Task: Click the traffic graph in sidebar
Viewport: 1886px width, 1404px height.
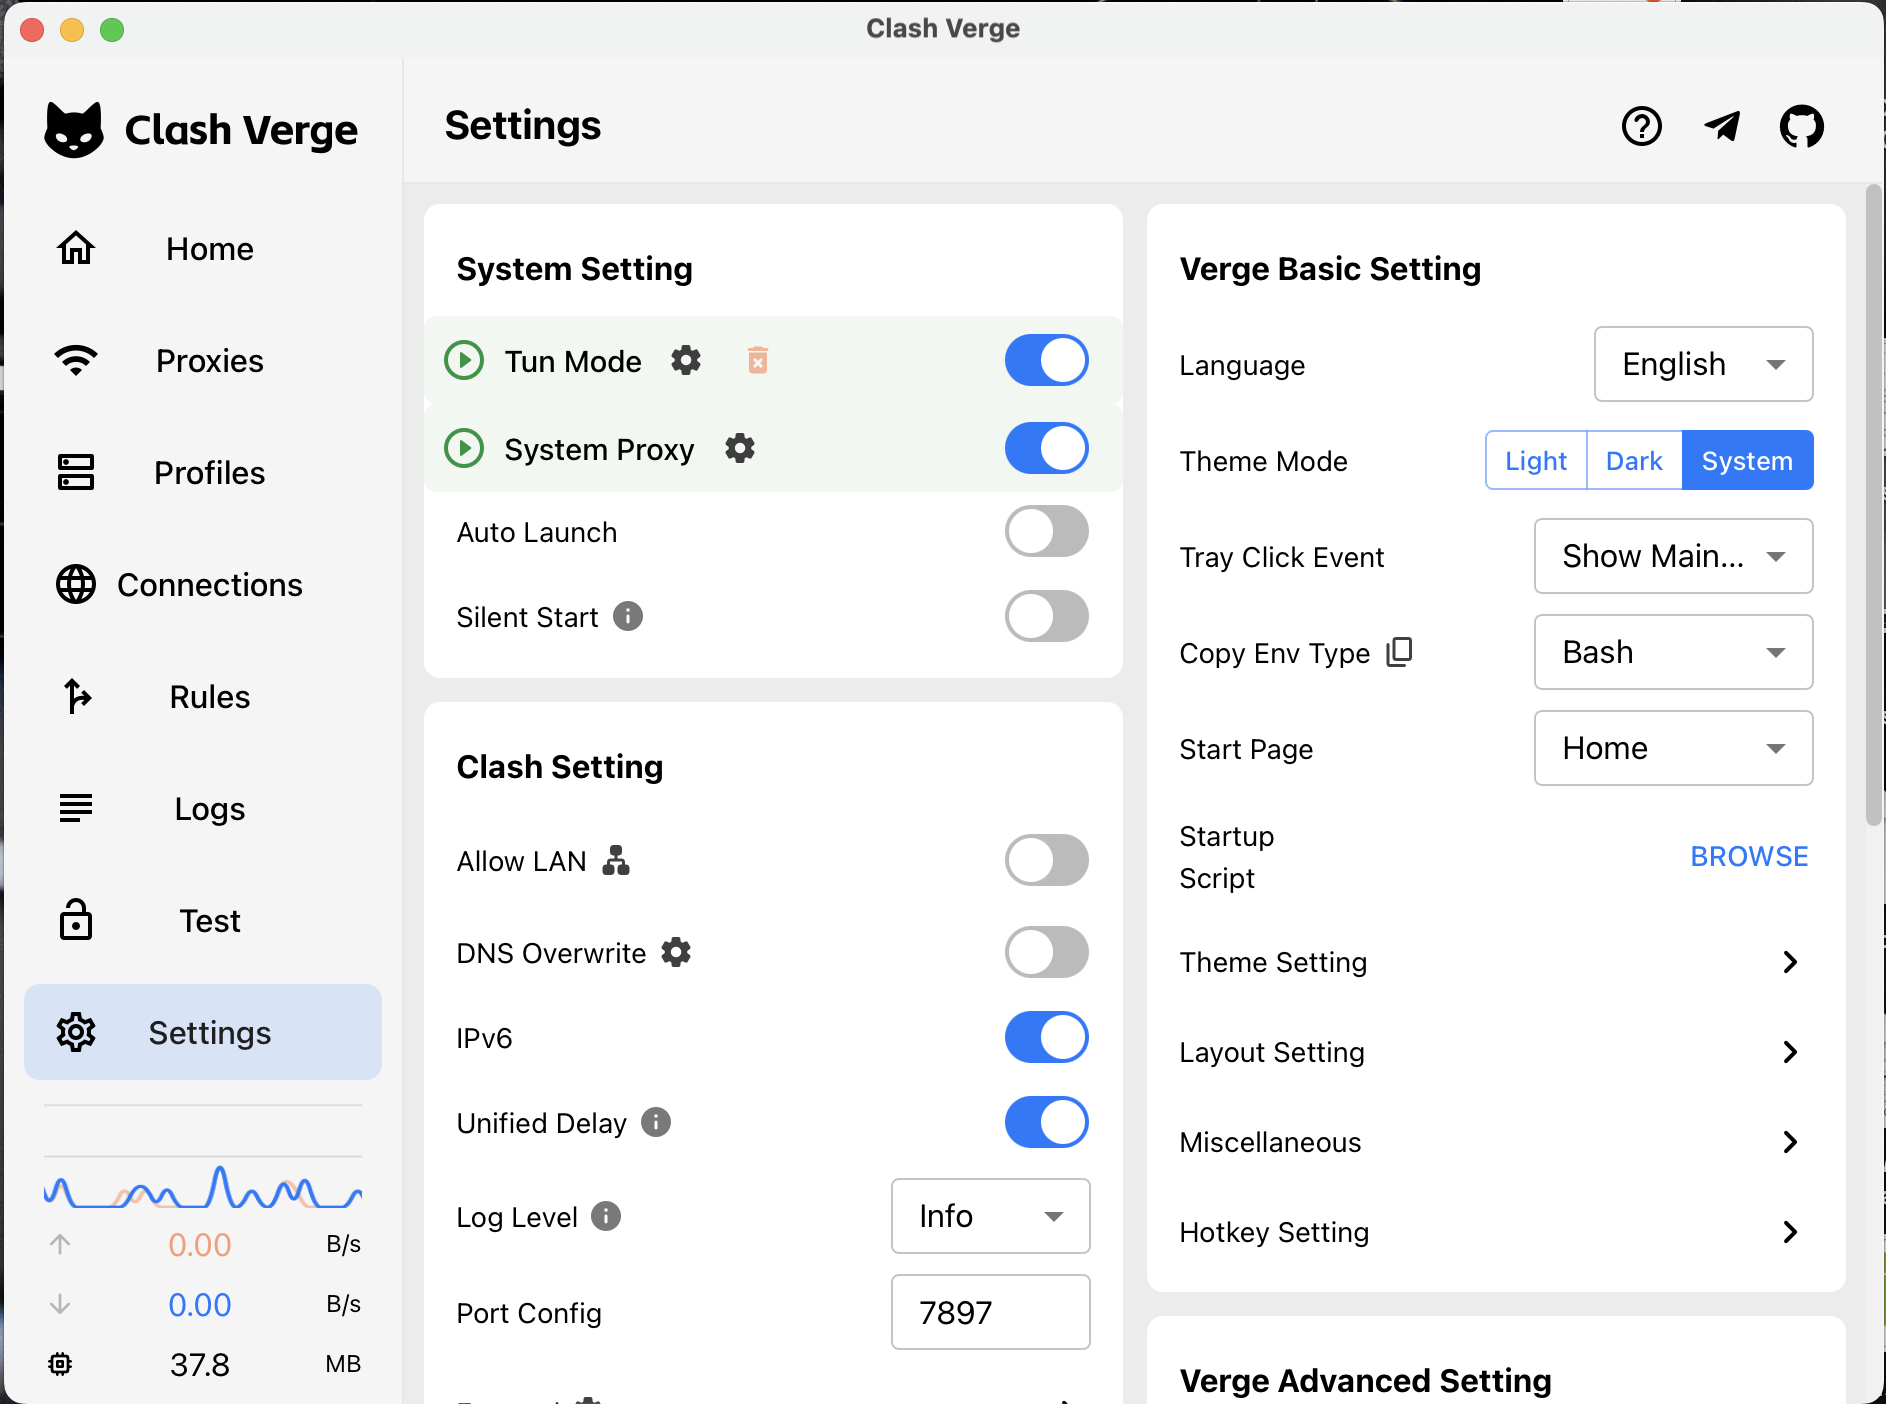Action: (x=202, y=1186)
